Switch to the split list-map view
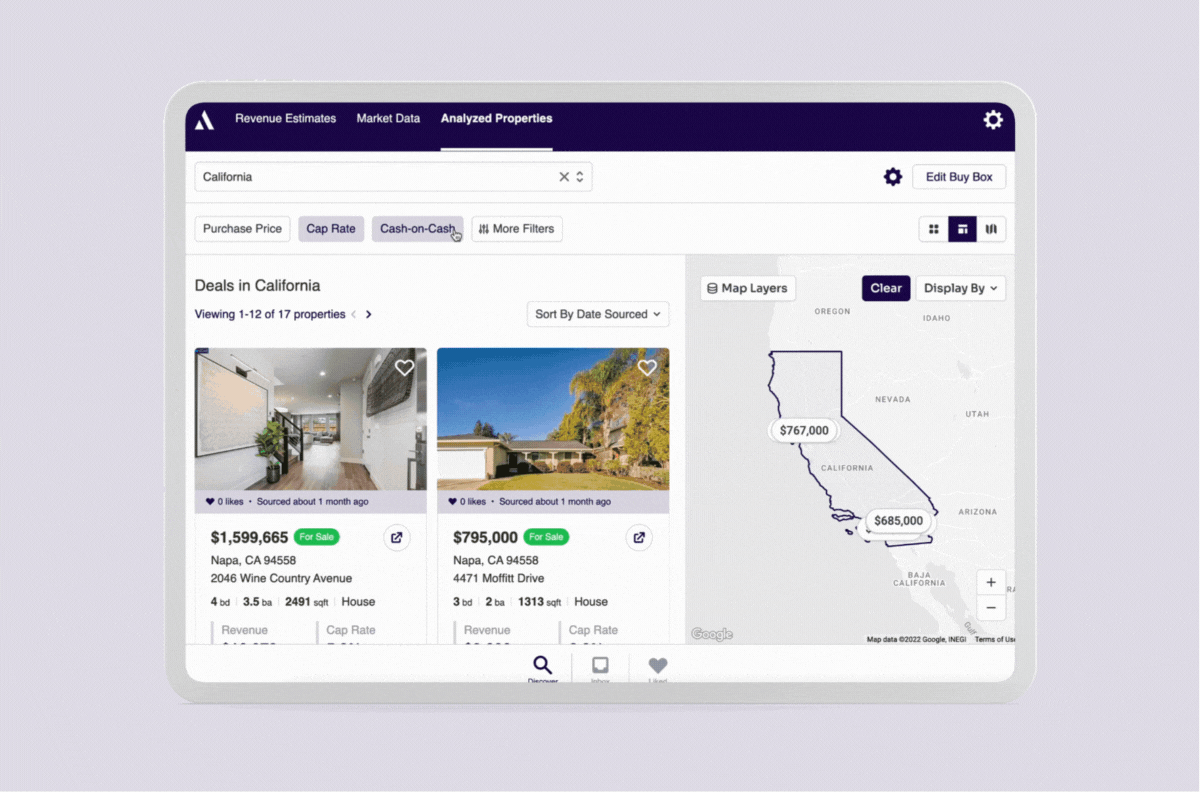Viewport: 1200px width, 792px height. 962,229
